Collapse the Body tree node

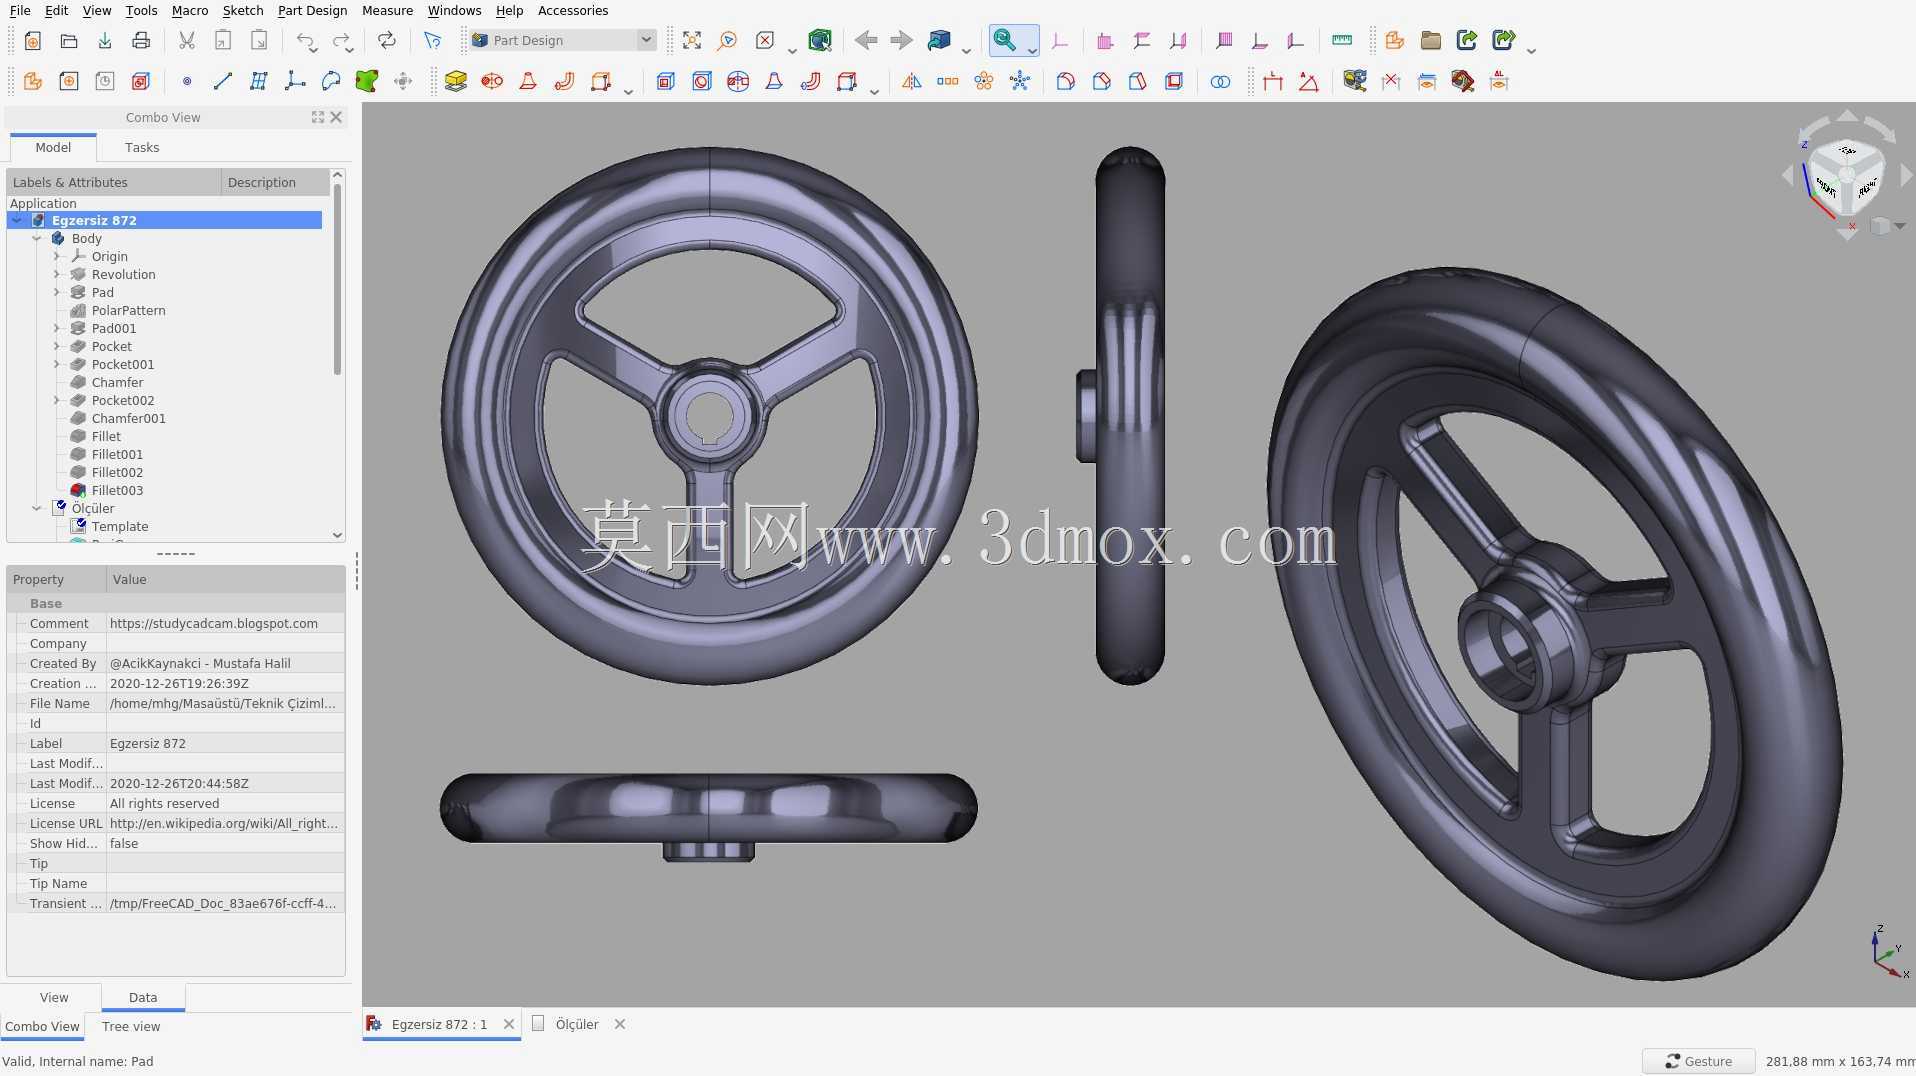point(37,238)
